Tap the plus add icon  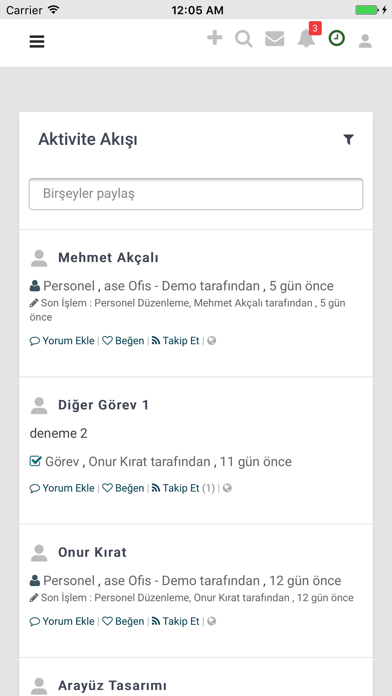(214, 38)
